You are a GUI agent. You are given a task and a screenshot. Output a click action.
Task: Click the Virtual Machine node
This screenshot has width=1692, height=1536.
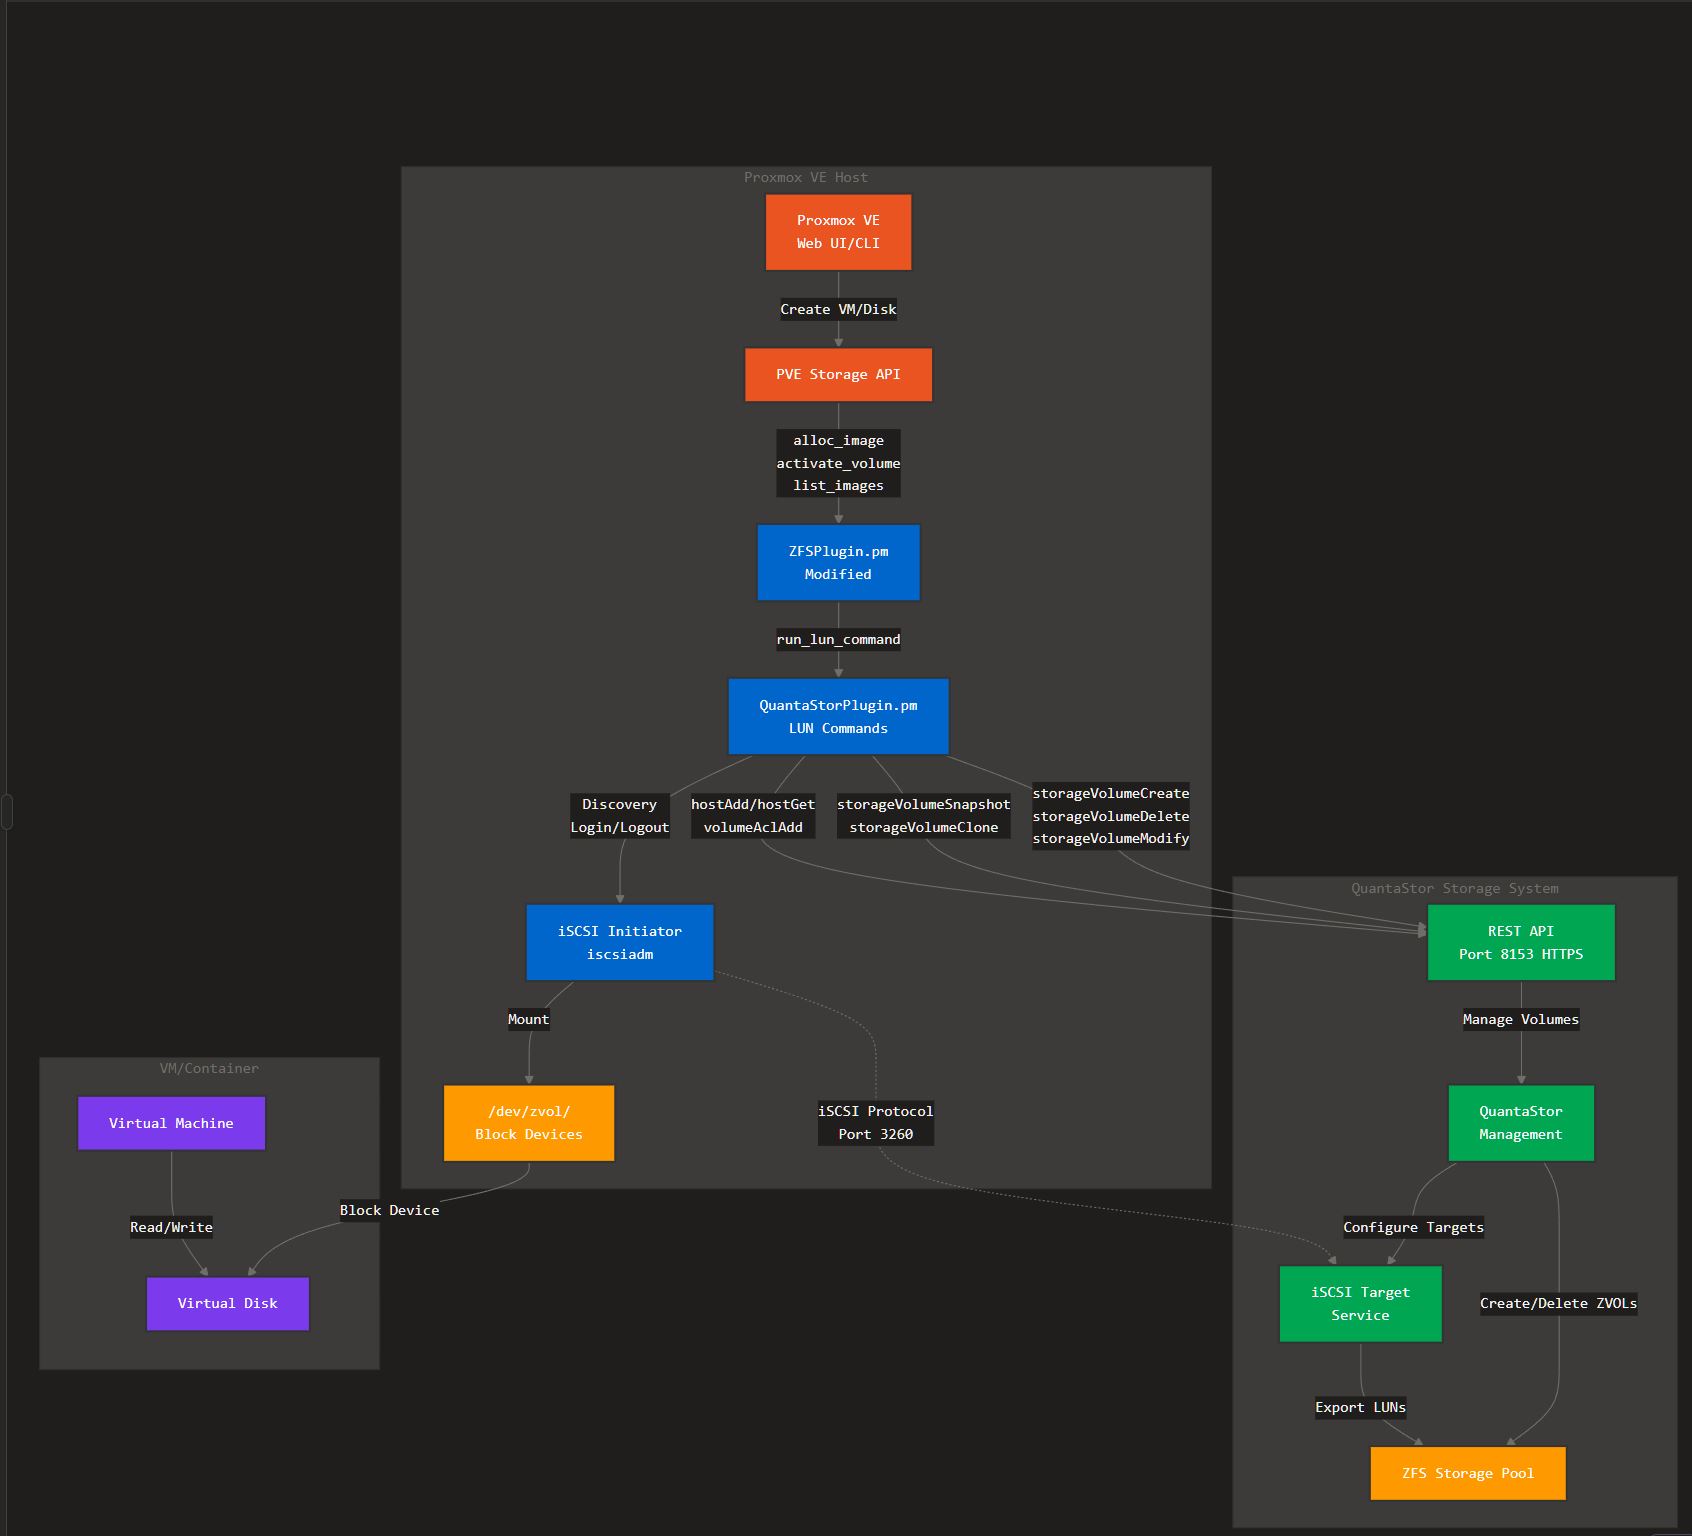point(171,1123)
